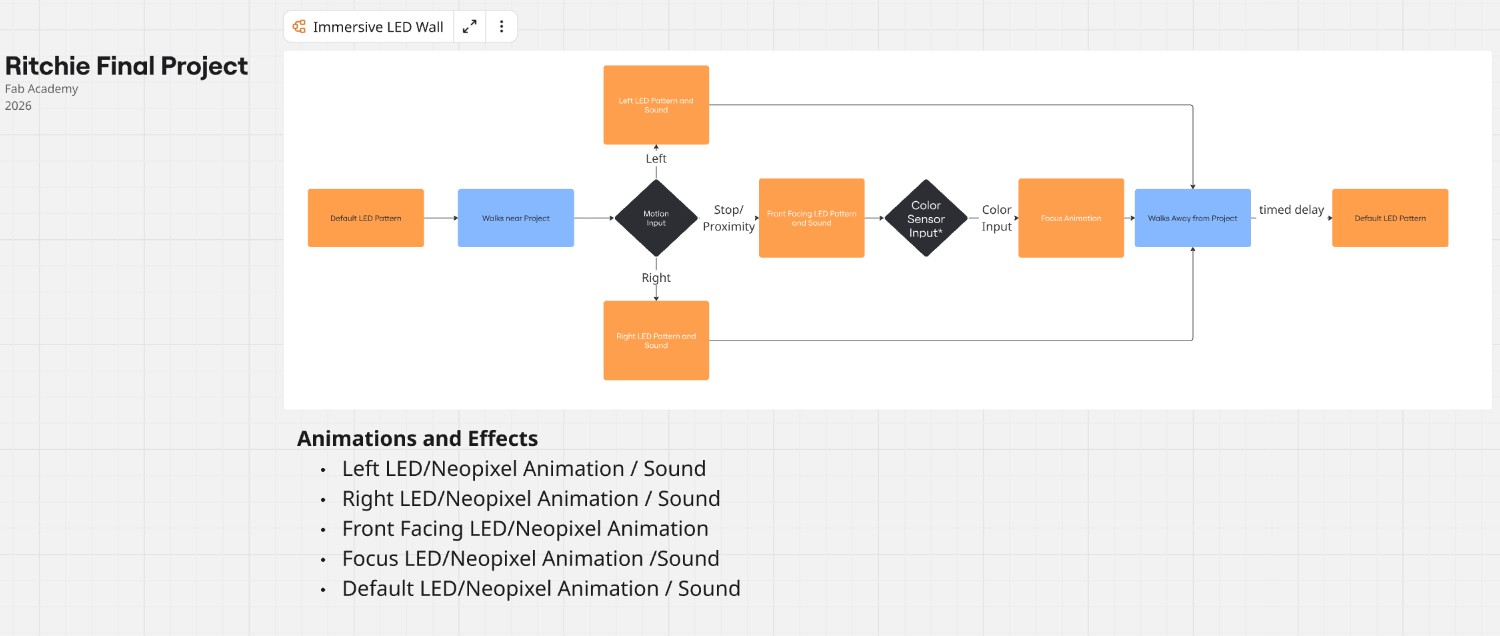The width and height of the screenshot is (1500, 636).
Task: Select the "Animations and Effects" heading
Action: 417,438
